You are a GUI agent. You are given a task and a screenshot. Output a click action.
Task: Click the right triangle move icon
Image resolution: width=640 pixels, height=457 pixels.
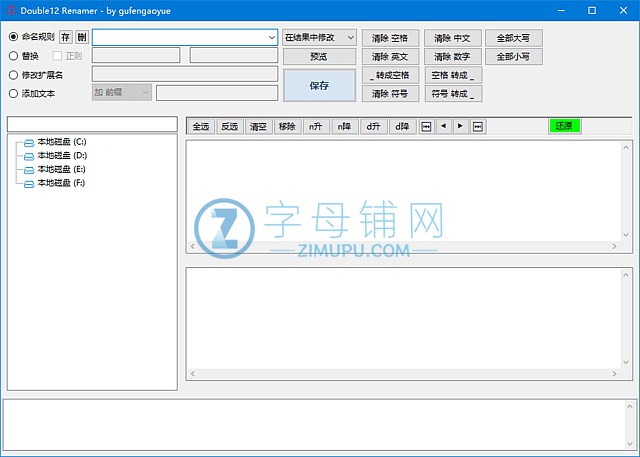[x=460, y=126]
